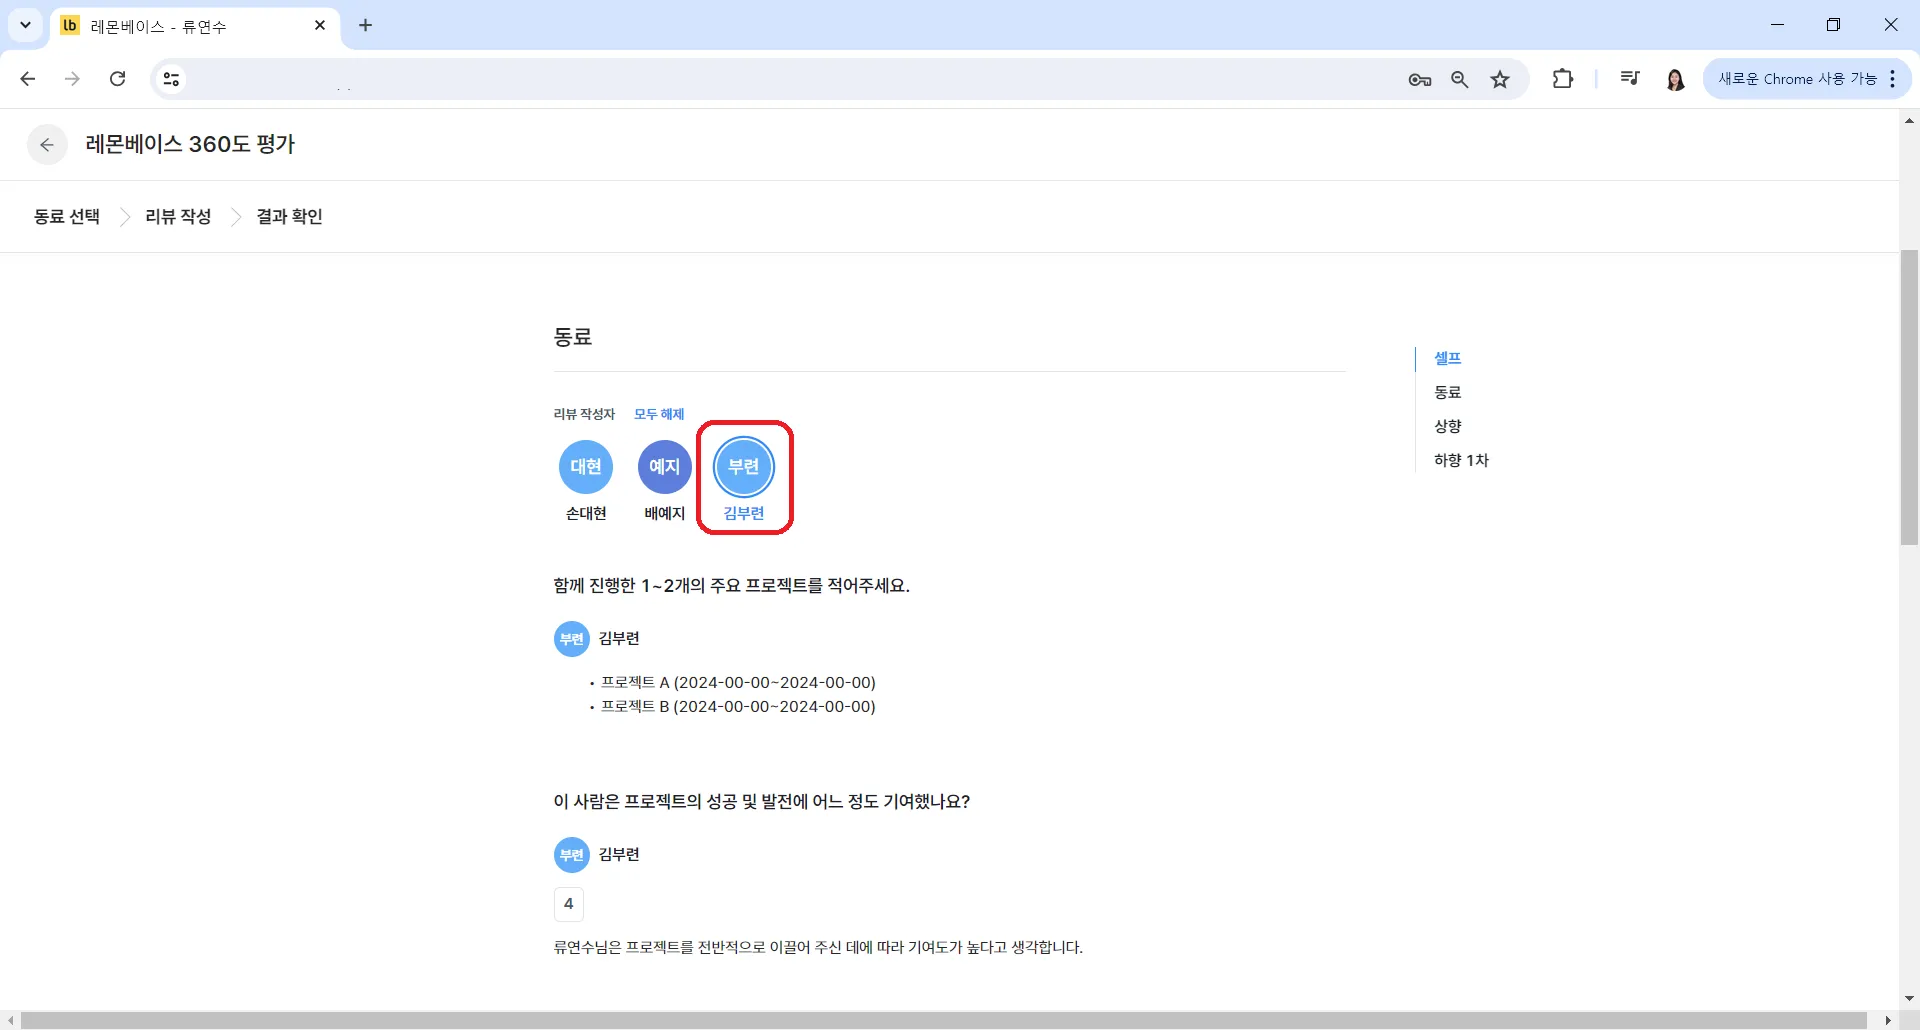This screenshot has height=1030, width=1920.
Task: Open site information icon in address bar
Action: 171,79
